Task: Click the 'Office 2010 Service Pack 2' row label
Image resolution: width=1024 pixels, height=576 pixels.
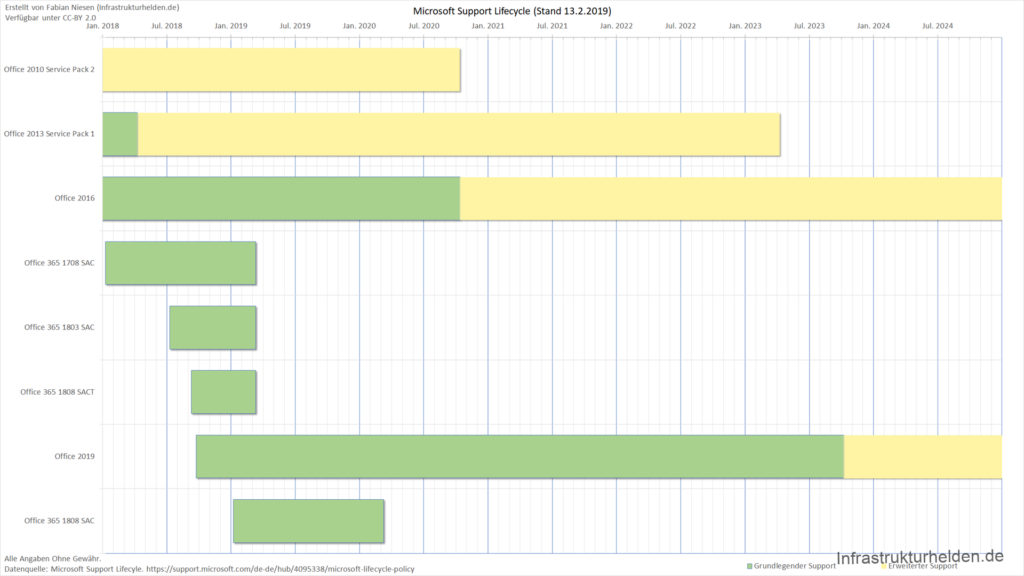Action: [49, 69]
